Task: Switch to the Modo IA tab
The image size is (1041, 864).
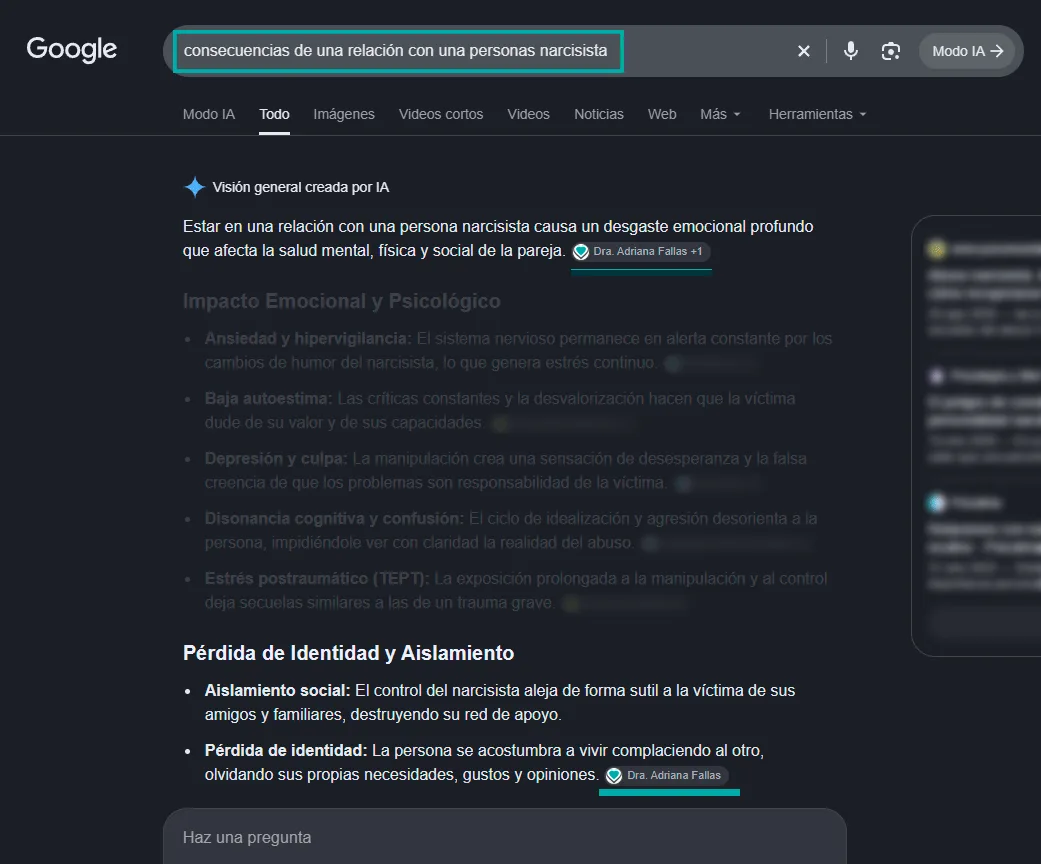Action: [208, 114]
